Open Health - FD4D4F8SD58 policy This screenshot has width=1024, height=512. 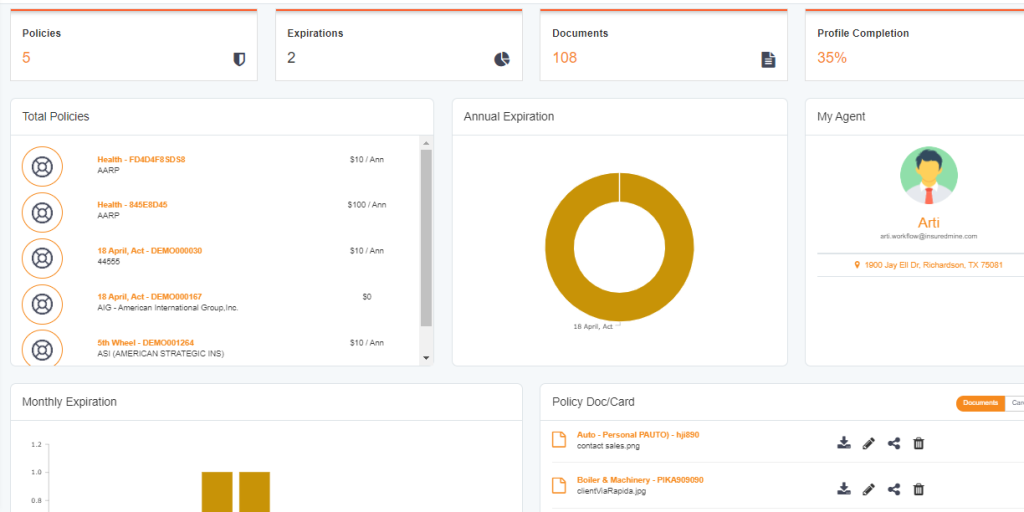tap(141, 159)
